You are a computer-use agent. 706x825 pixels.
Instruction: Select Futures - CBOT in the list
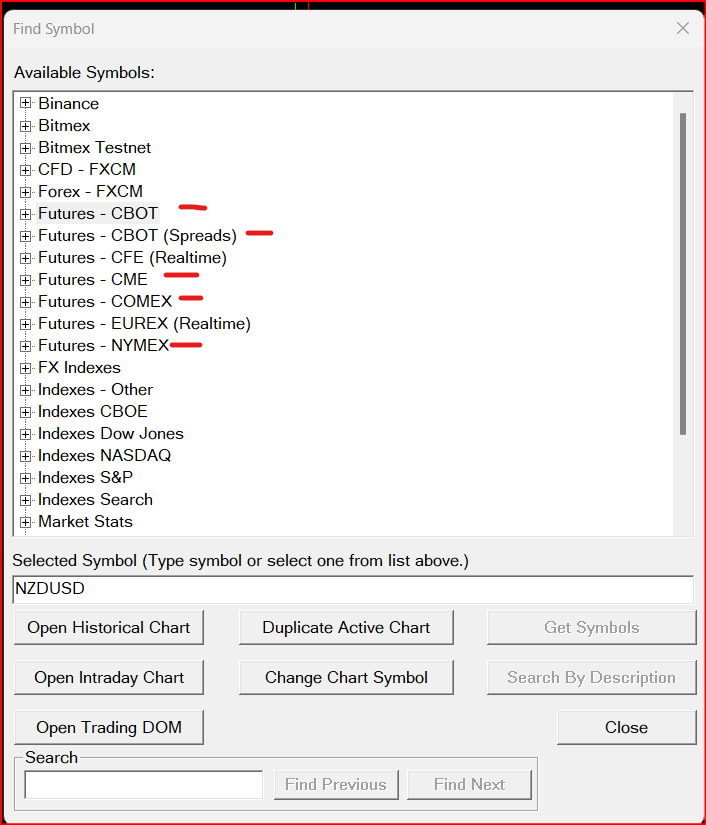97,213
